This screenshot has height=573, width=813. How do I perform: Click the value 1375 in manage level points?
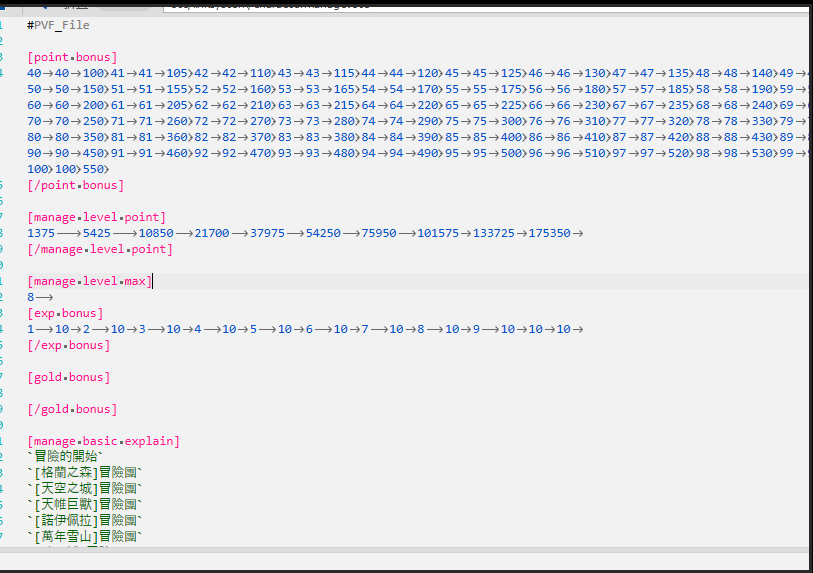coord(41,233)
